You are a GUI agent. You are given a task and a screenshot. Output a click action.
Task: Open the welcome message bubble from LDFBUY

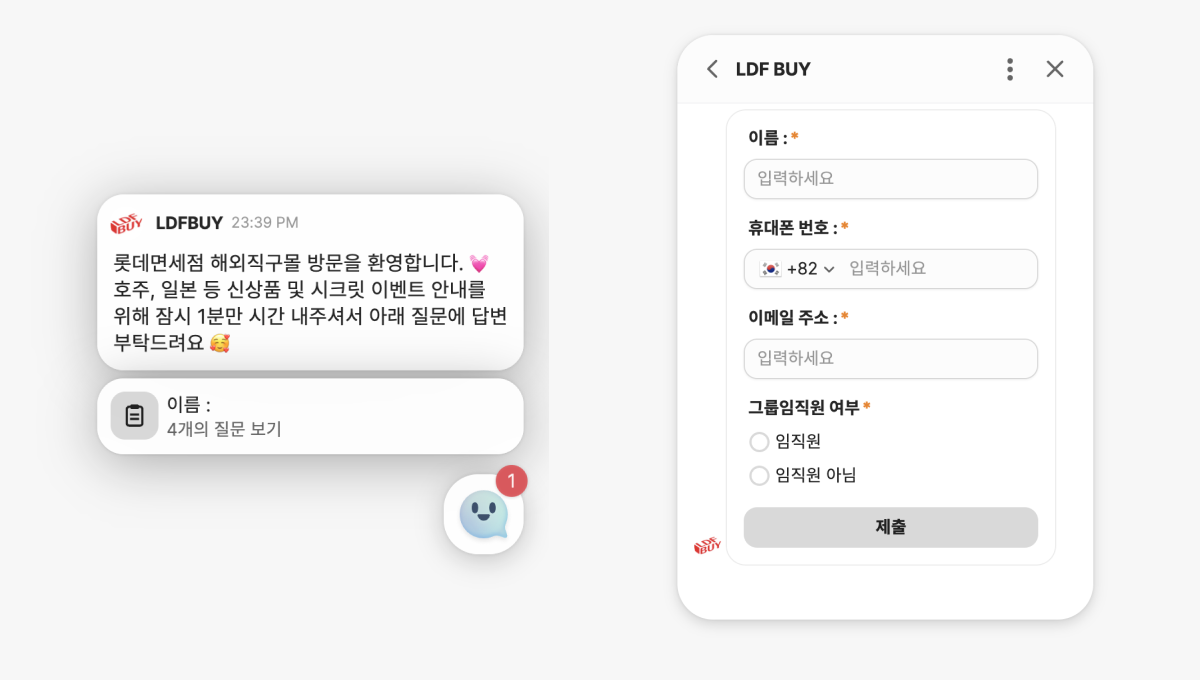point(310,283)
